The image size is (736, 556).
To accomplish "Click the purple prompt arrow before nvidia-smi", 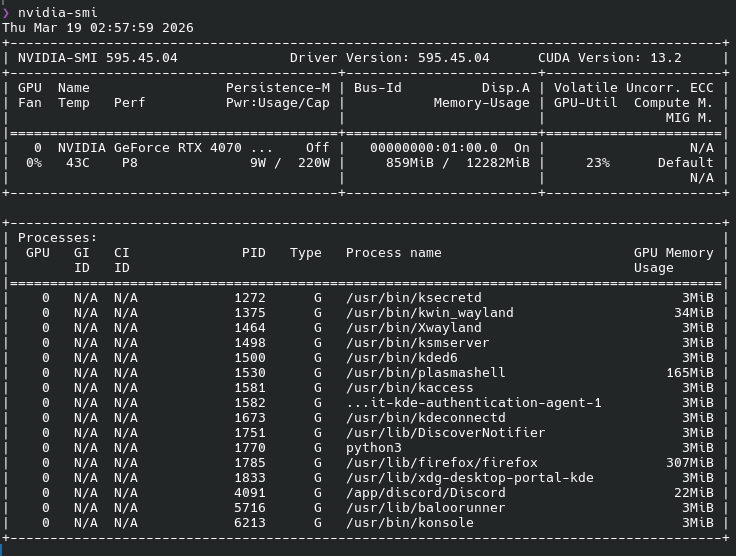I will [6, 13].
